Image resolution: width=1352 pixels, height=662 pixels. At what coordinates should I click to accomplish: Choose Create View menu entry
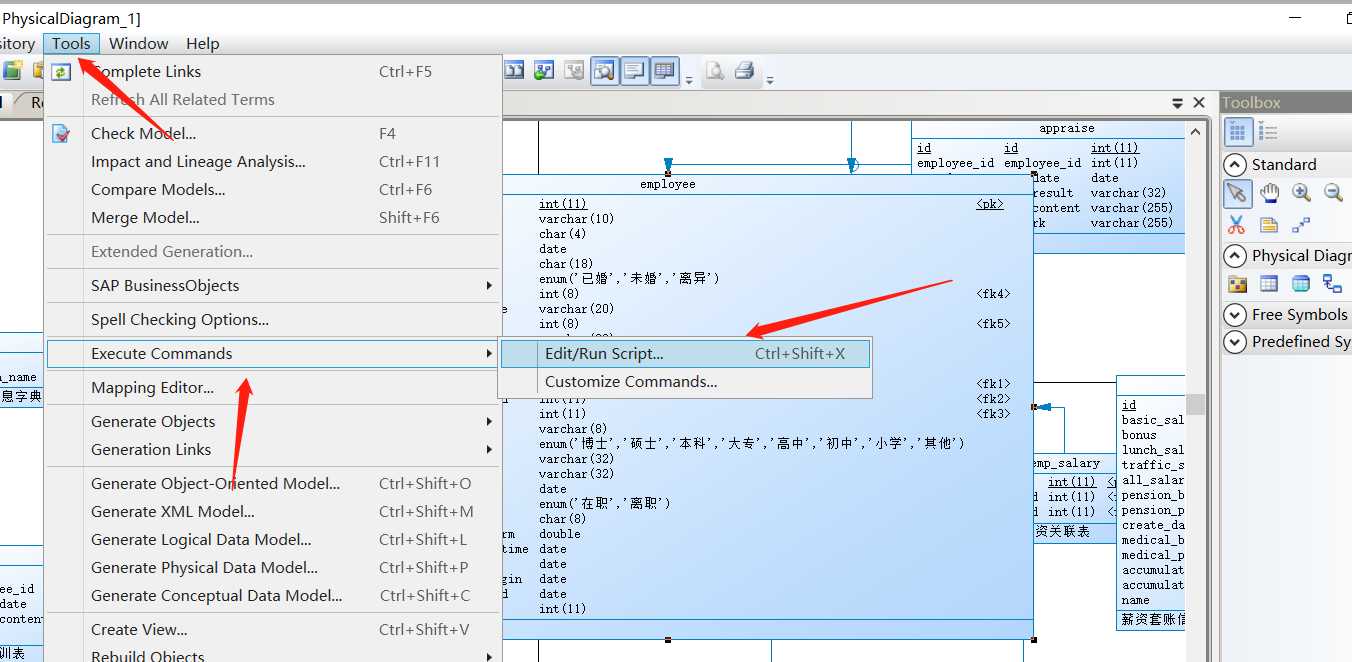[x=272, y=630]
